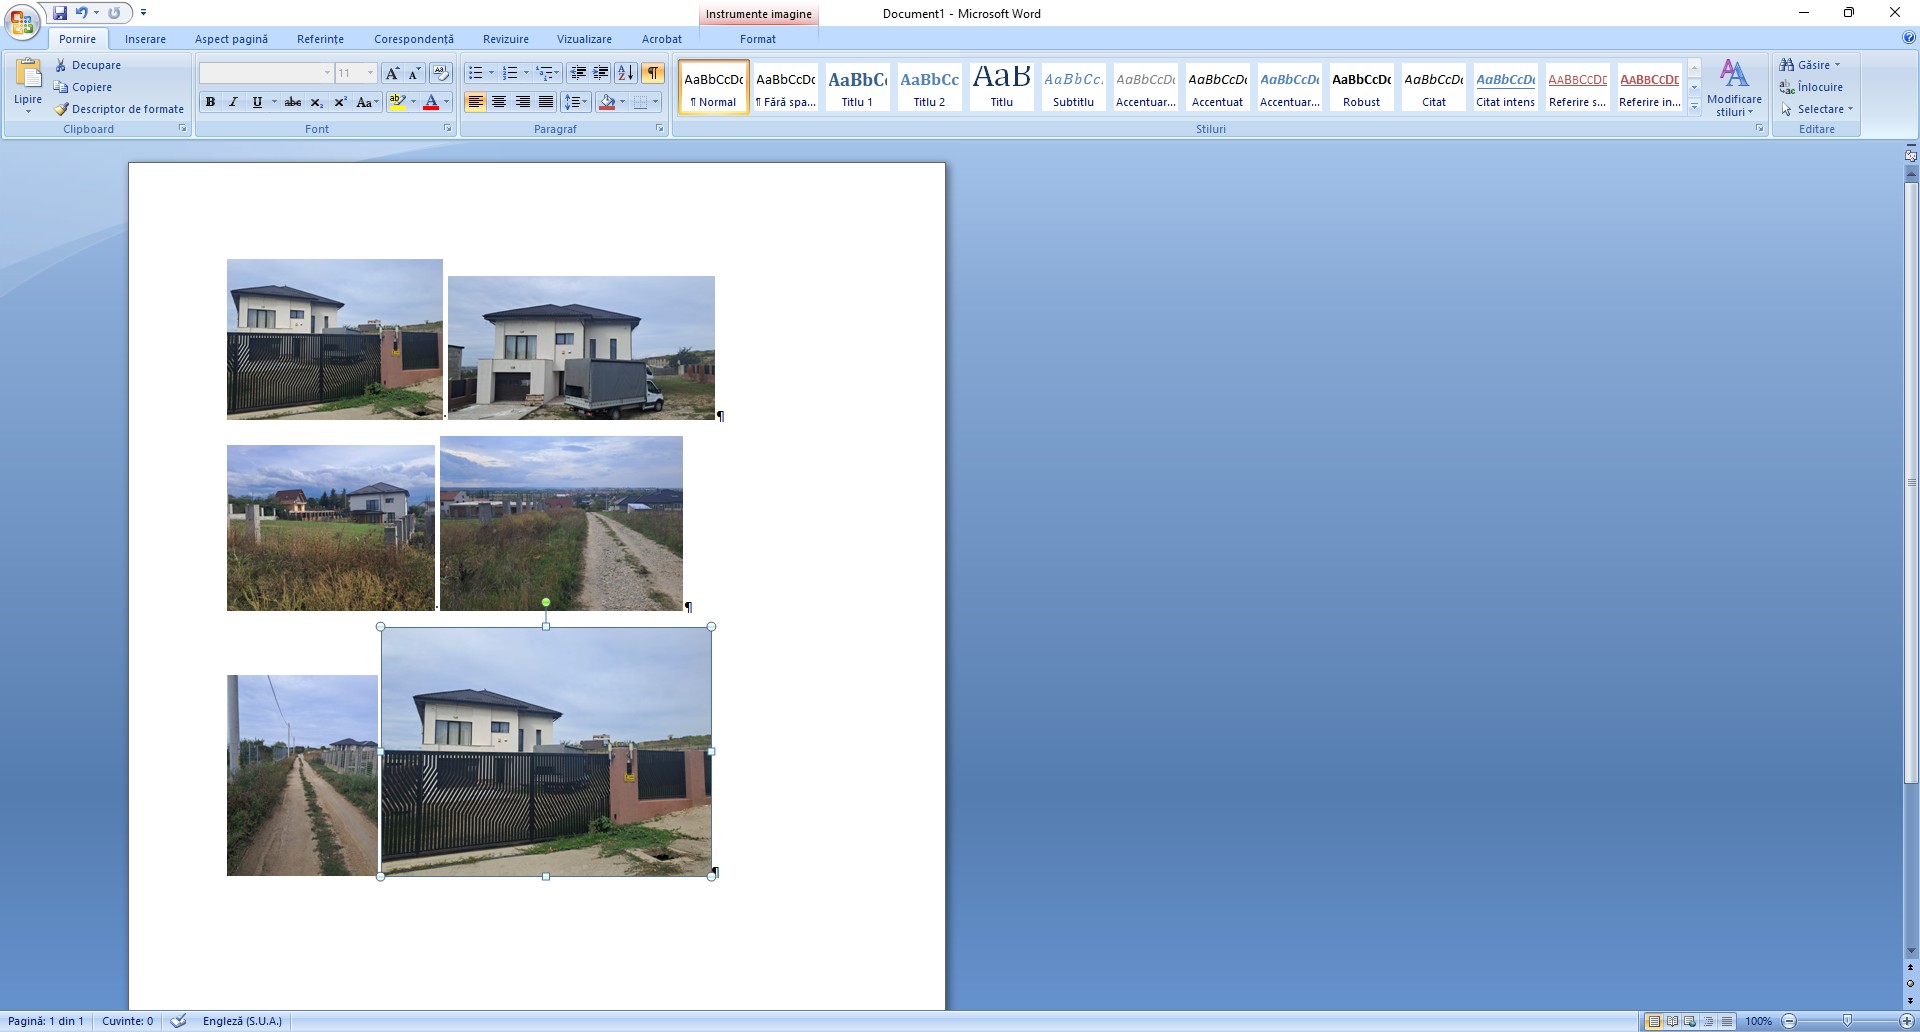Image resolution: width=1920 pixels, height=1032 pixels.
Task: Apply the Titlu 1 style
Action: click(x=857, y=86)
